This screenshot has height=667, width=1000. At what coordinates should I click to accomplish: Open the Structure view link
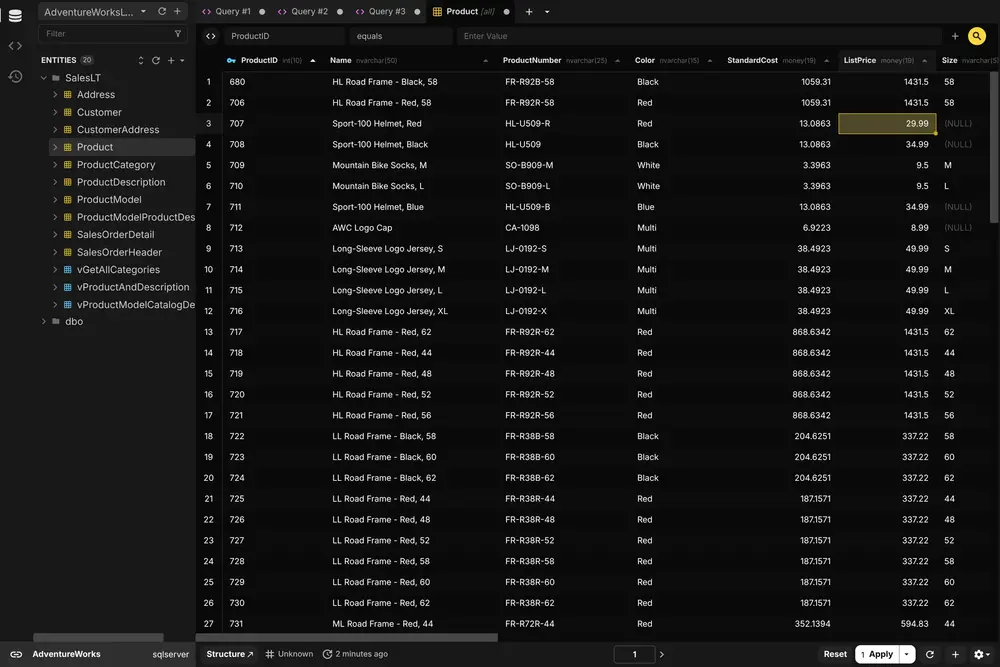point(230,654)
